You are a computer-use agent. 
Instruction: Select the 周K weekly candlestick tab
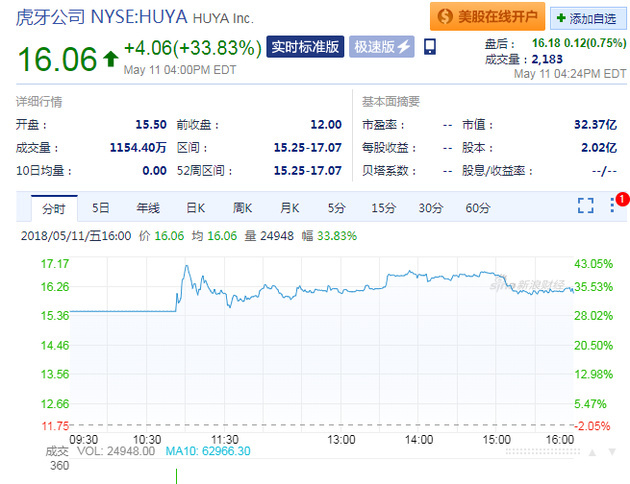(243, 208)
